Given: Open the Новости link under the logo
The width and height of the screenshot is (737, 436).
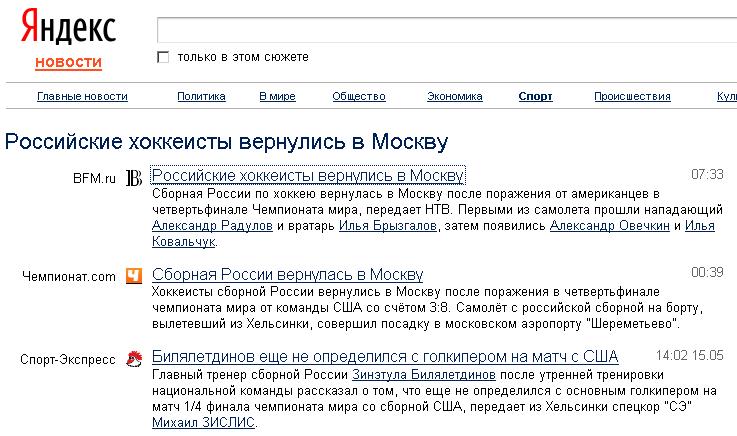Looking at the screenshot, I should 68,63.
